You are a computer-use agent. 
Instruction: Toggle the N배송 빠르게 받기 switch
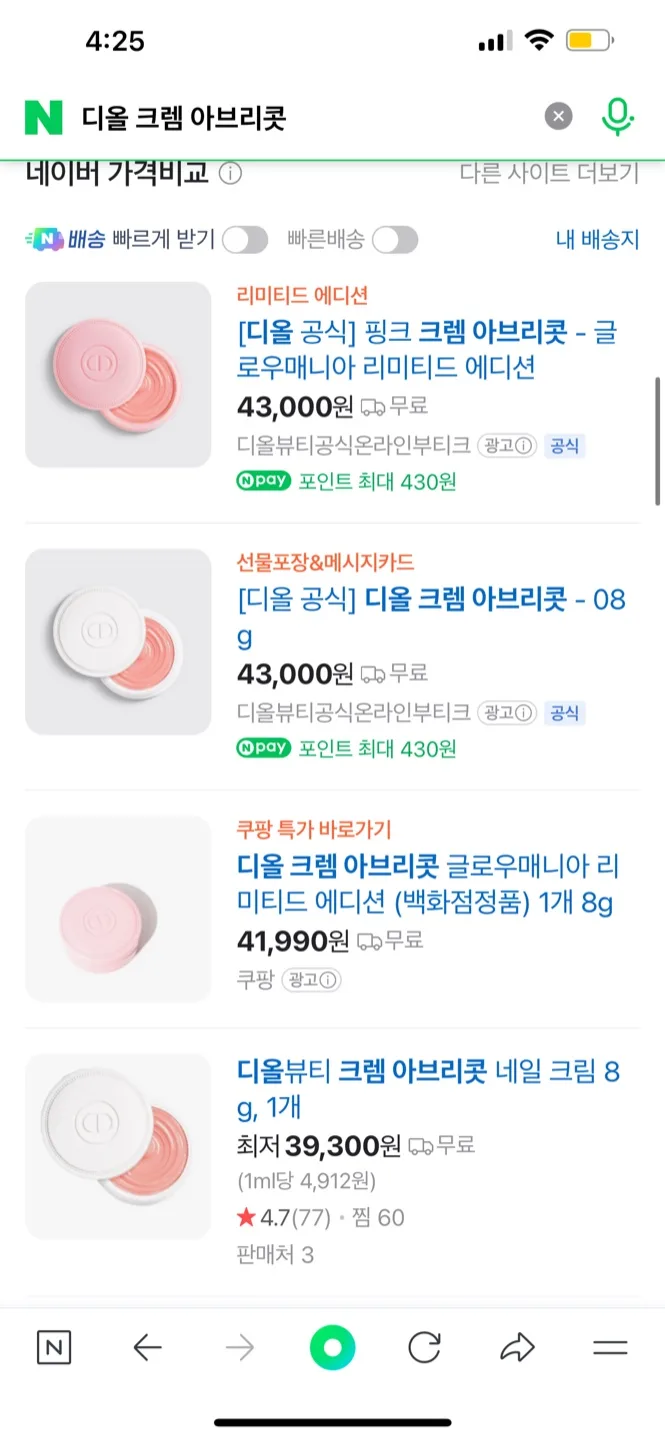coord(244,240)
